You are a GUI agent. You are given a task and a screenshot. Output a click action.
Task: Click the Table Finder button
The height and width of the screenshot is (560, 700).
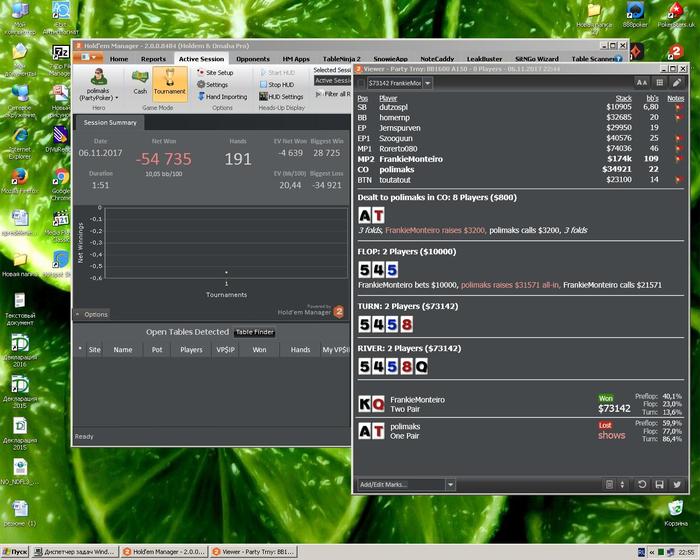(x=254, y=332)
